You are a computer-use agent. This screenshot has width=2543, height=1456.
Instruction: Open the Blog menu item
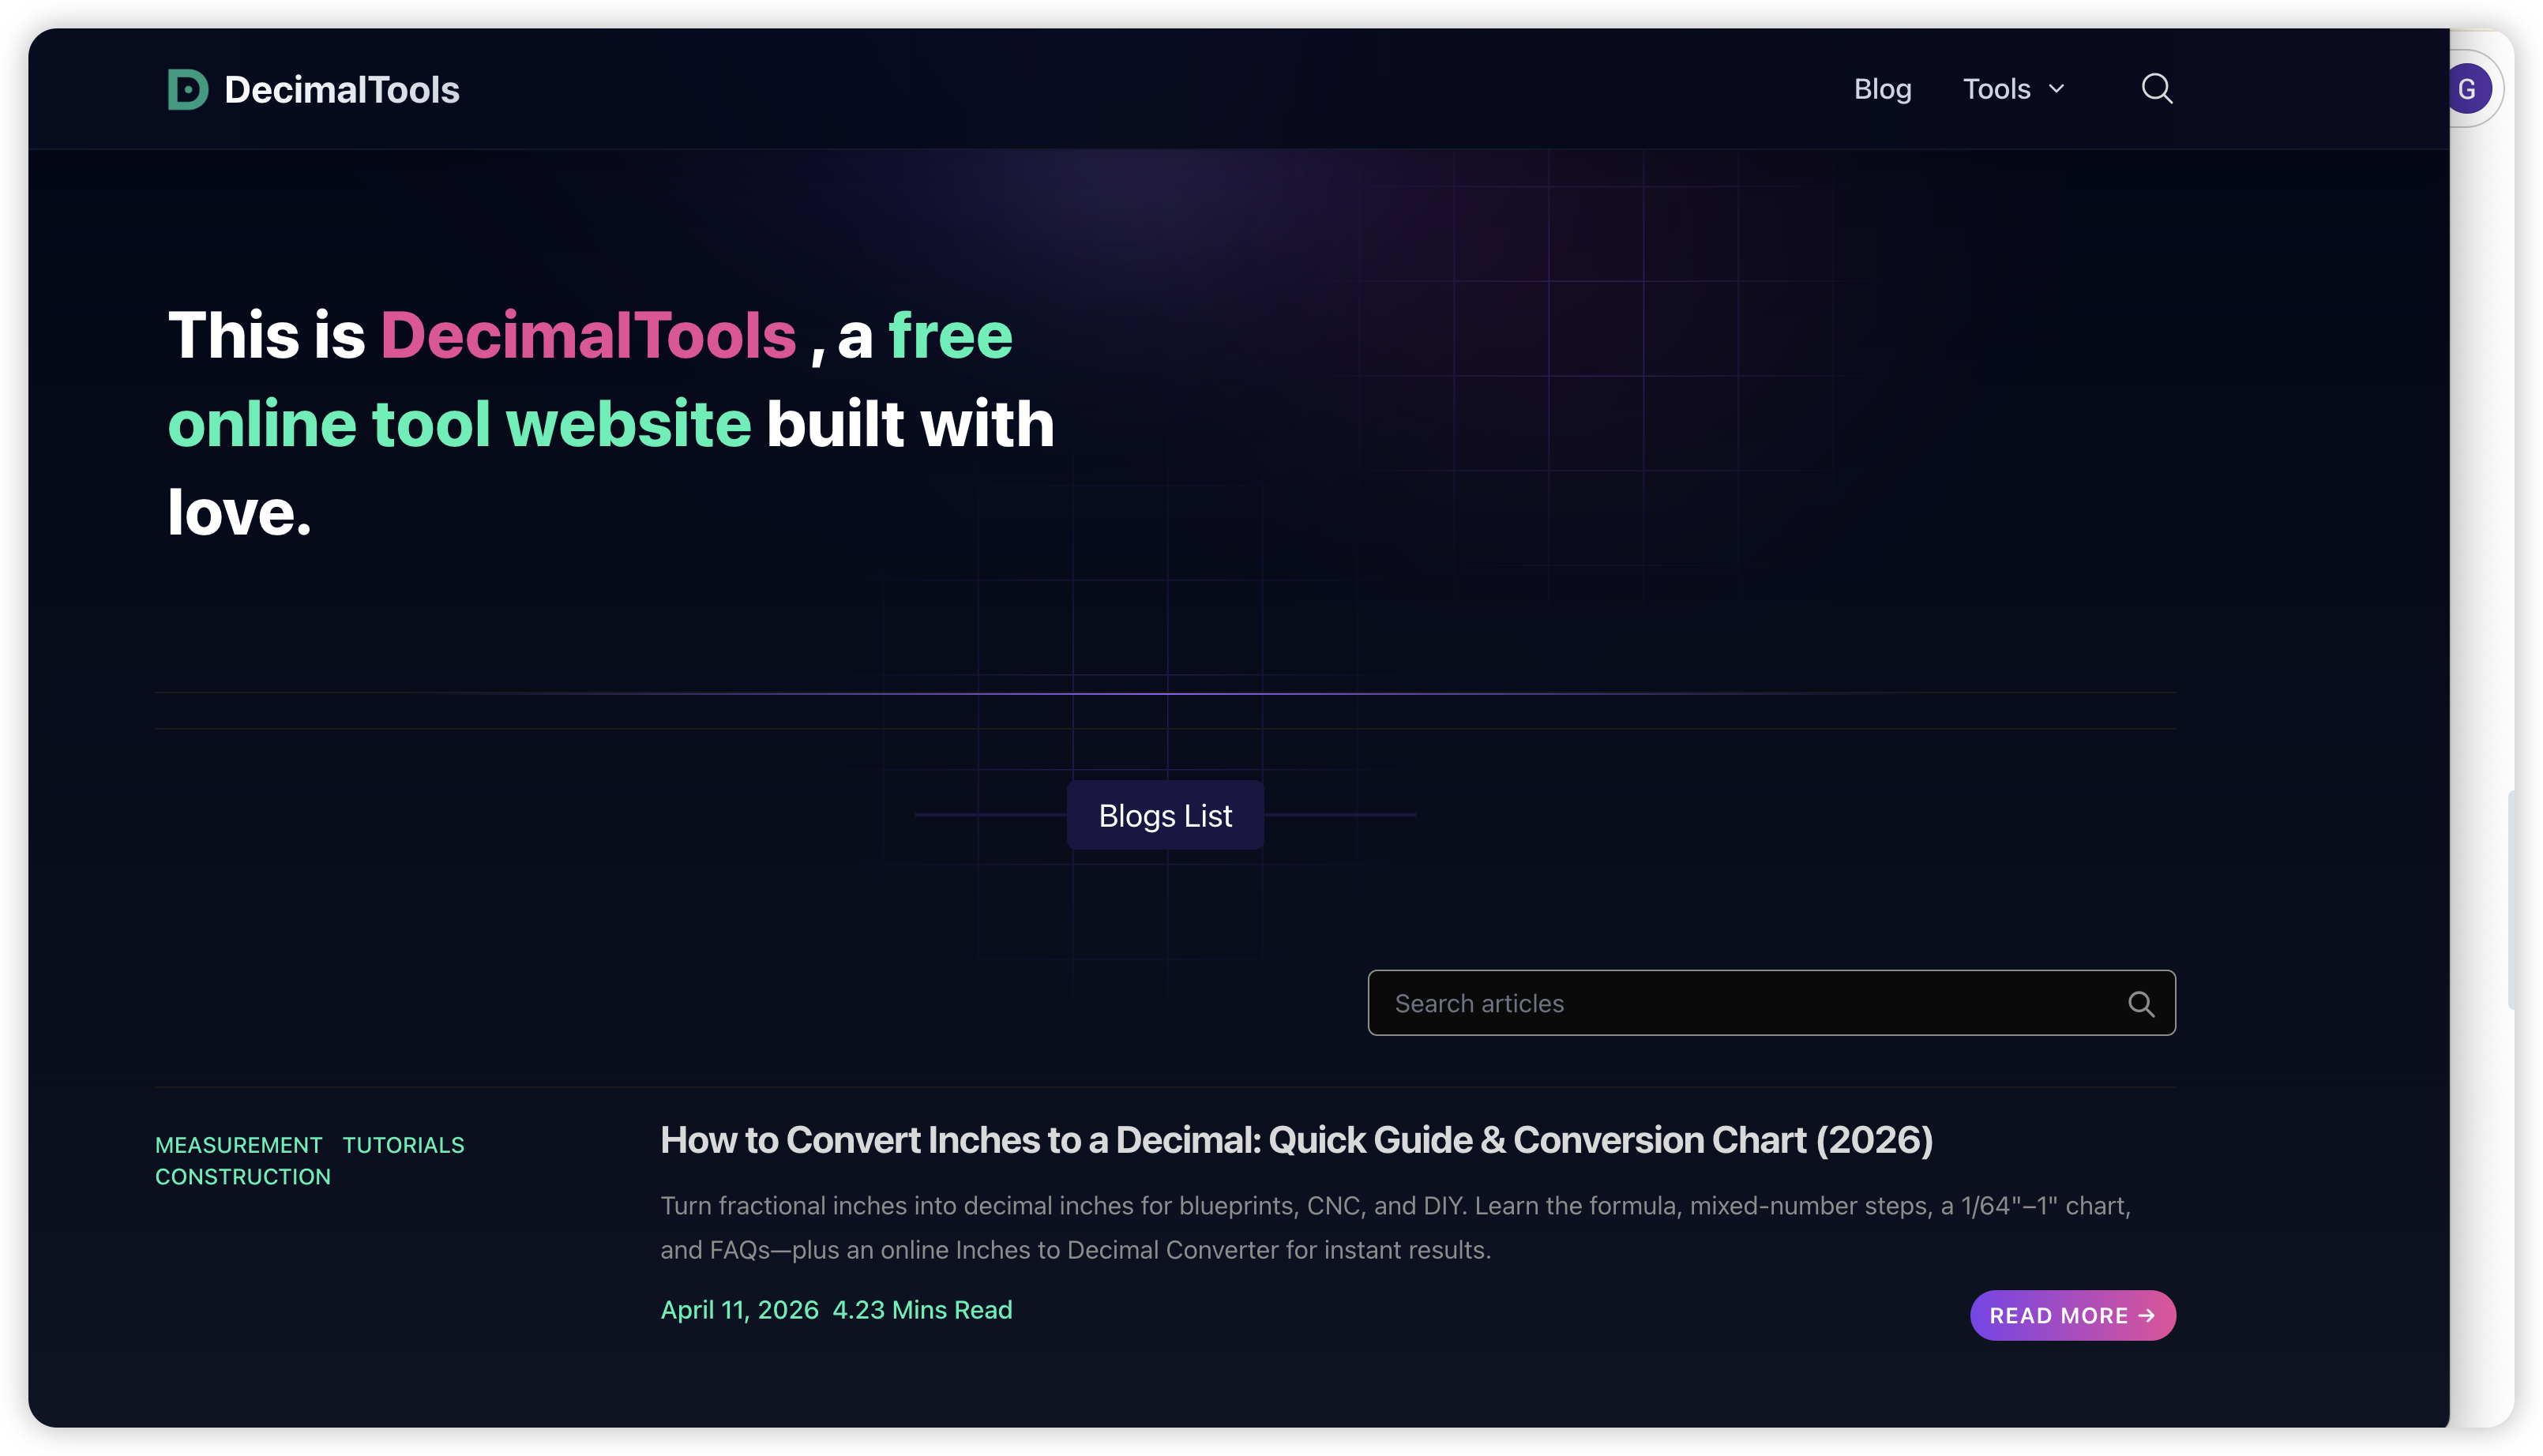click(x=1882, y=89)
